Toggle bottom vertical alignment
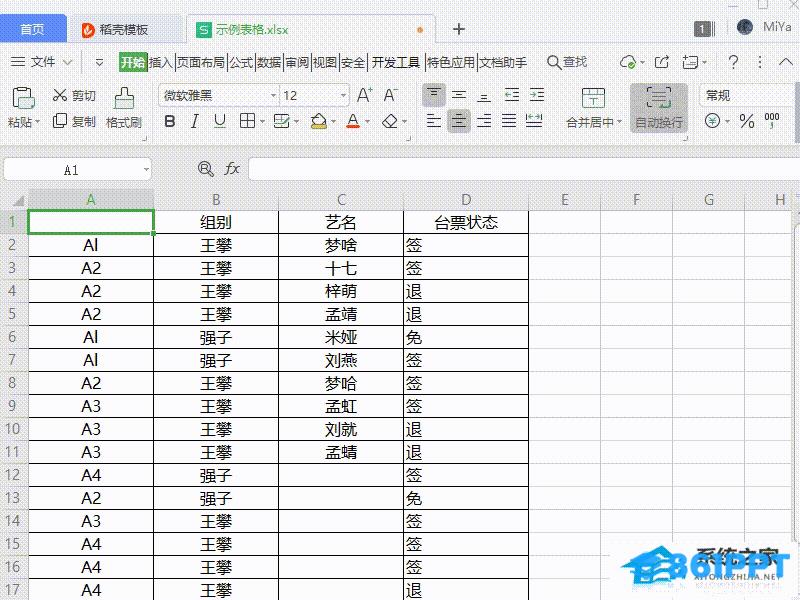 (x=484, y=95)
